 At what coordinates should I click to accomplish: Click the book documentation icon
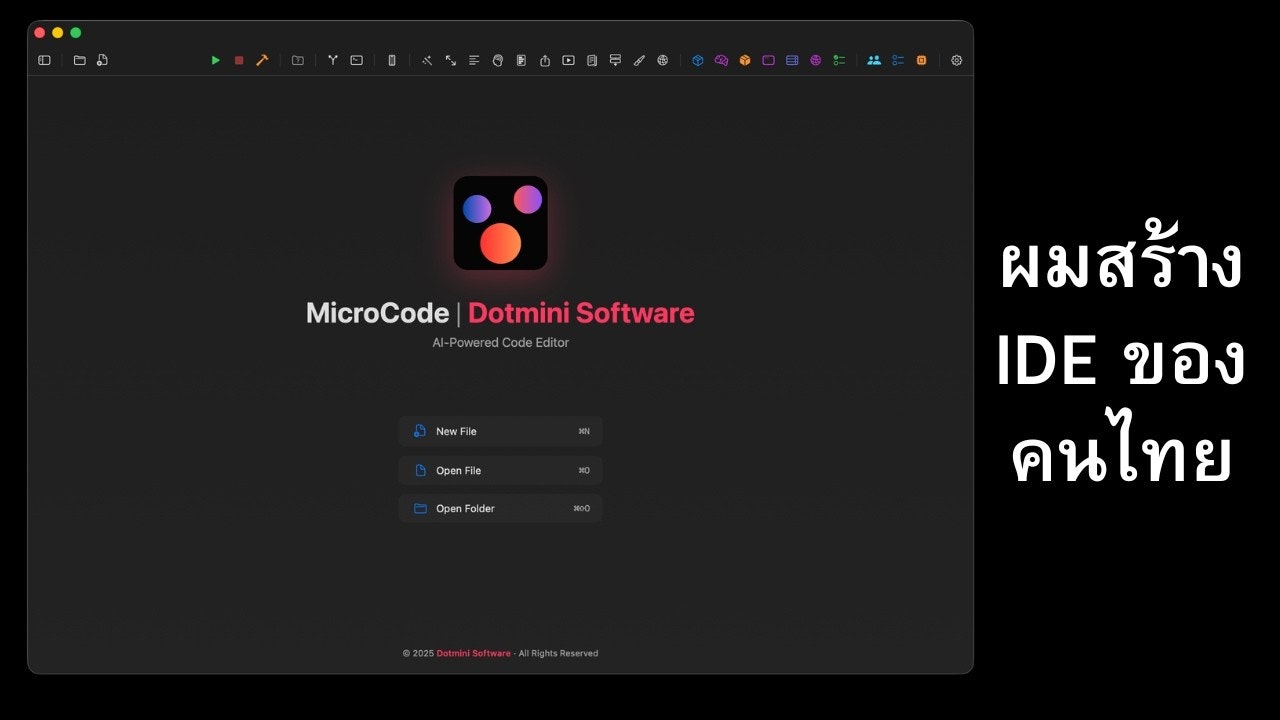(592, 60)
